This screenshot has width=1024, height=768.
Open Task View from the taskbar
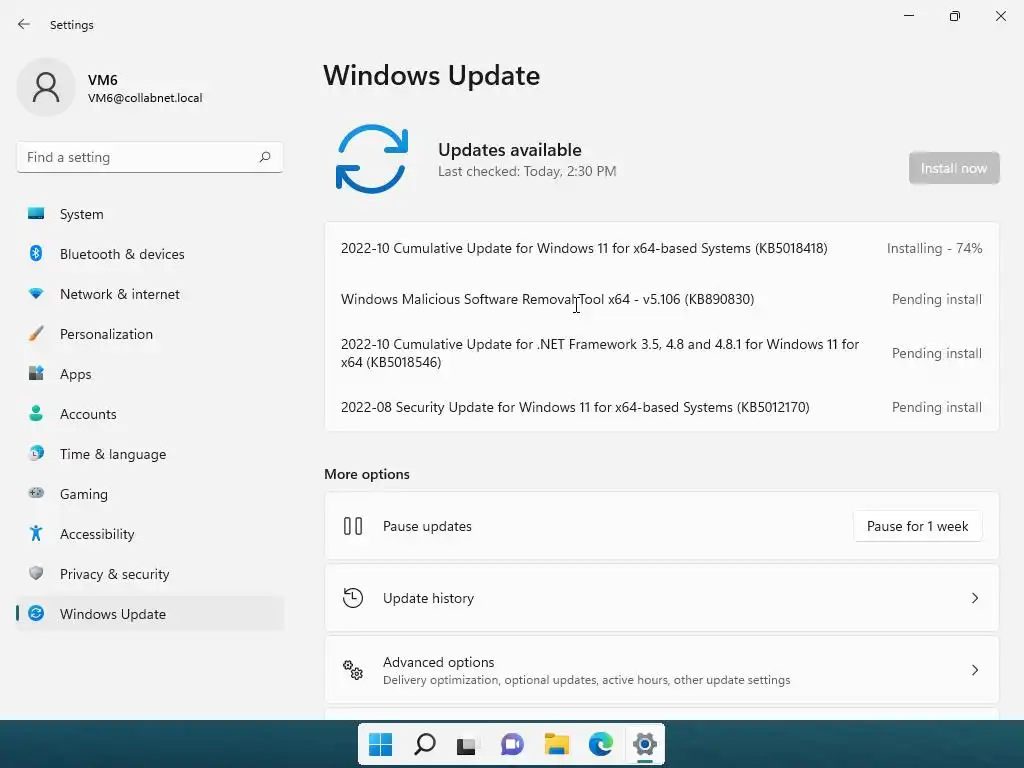point(466,744)
